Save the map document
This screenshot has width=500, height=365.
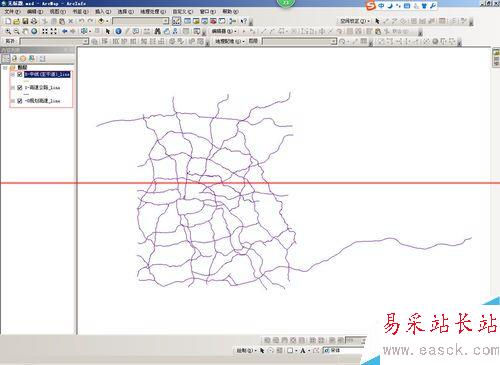click(25, 21)
